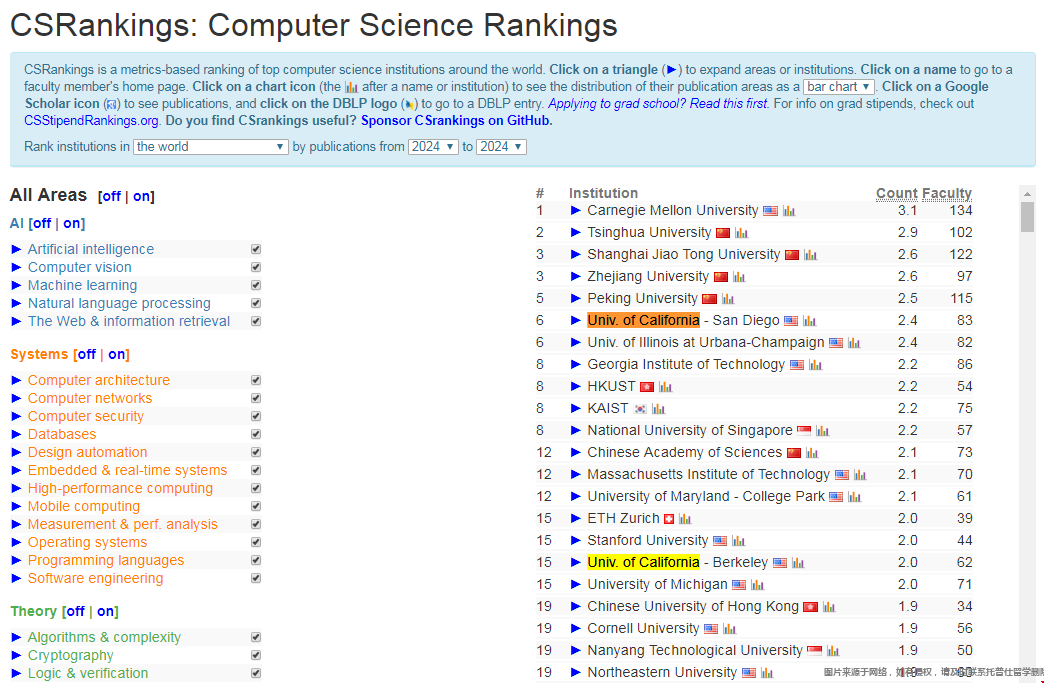The height and width of the screenshot is (683, 1044).
Task: Click University of Michigan chart icon
Action: click(x=758, y=584)
